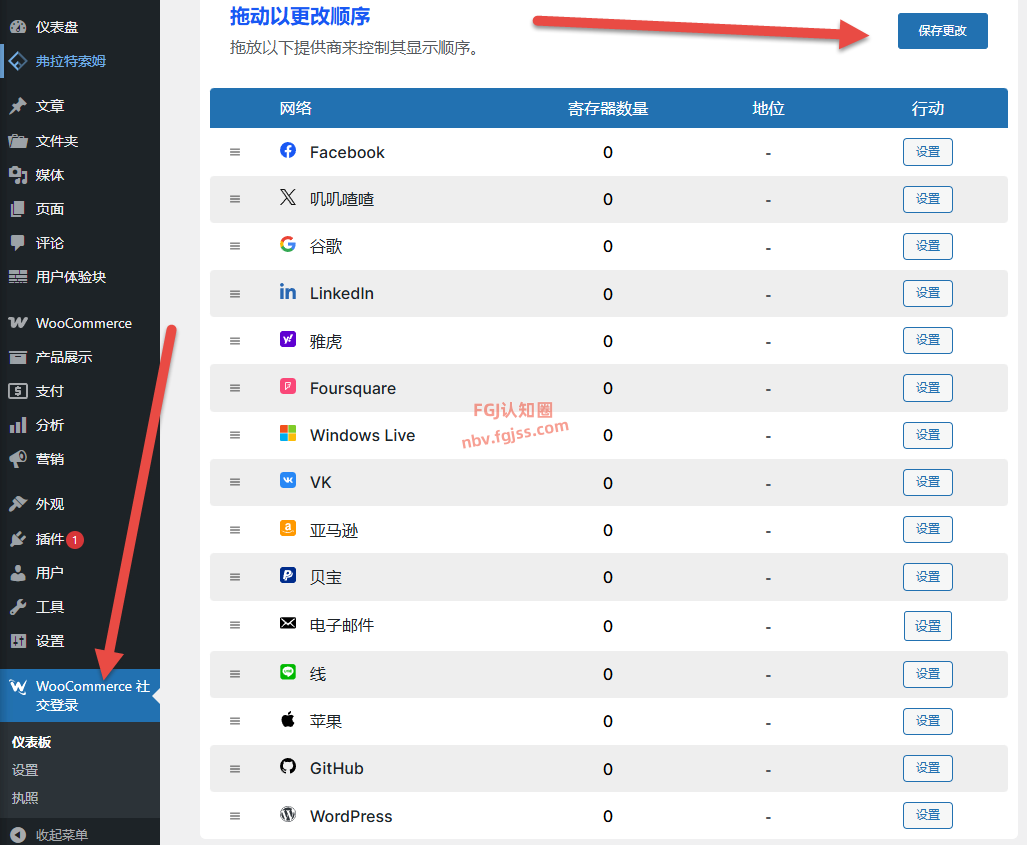The image size is (1027, 845).
Task: Collapse the sidebar with 收起菜单
Action: click(x=61, y=834)
